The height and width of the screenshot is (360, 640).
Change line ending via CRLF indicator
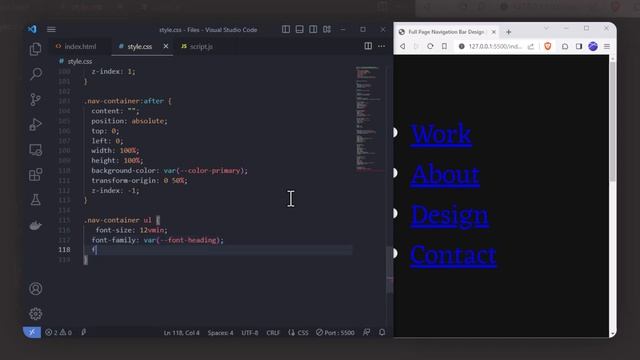[273, 333]
